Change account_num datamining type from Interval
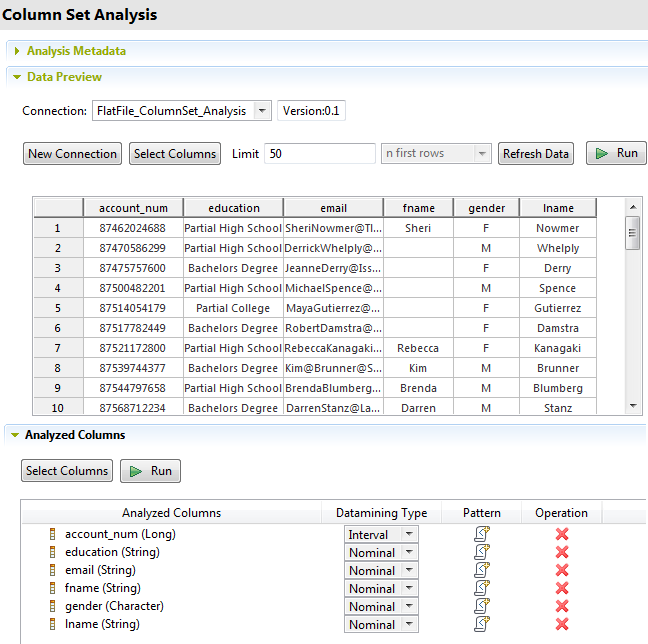This screenshot has width=648, height=644. coord(409,535)
